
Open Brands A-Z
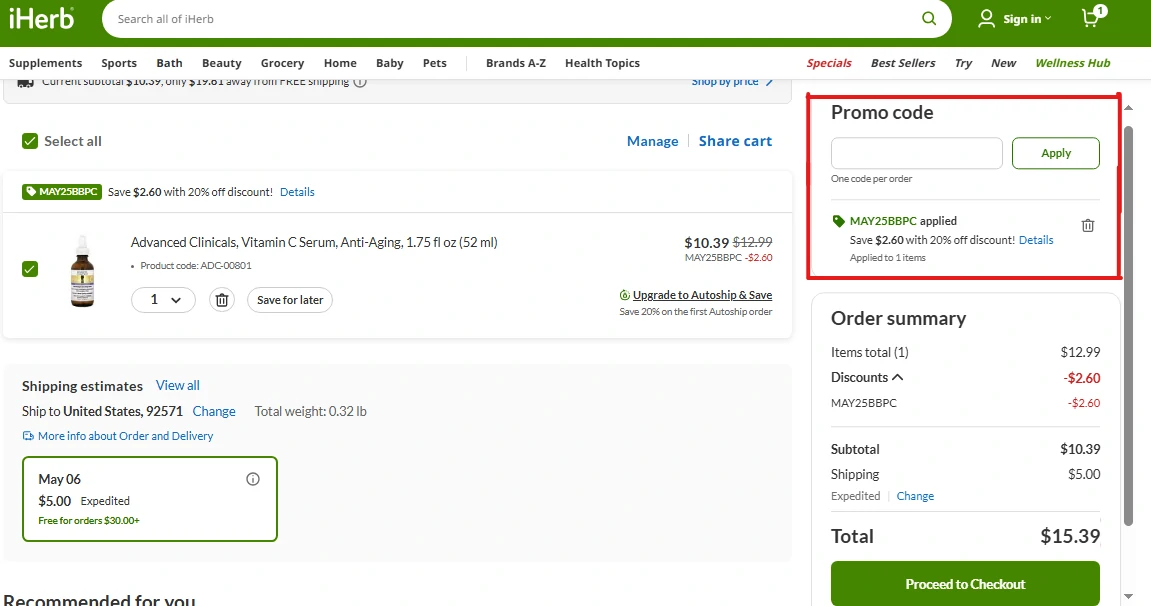click(x=516, y=63)
